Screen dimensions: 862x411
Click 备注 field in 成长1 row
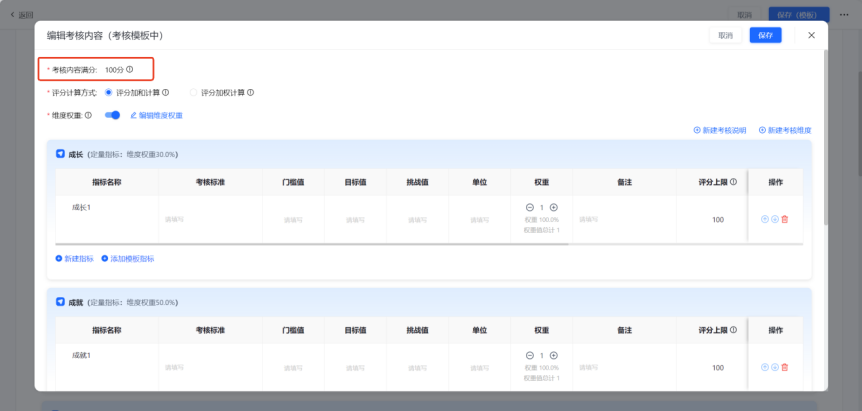point(624,219)
